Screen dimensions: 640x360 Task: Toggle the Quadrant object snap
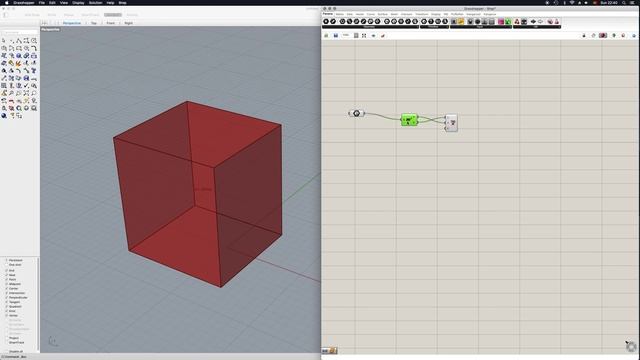pyautogui.click(x=14, y=306)
